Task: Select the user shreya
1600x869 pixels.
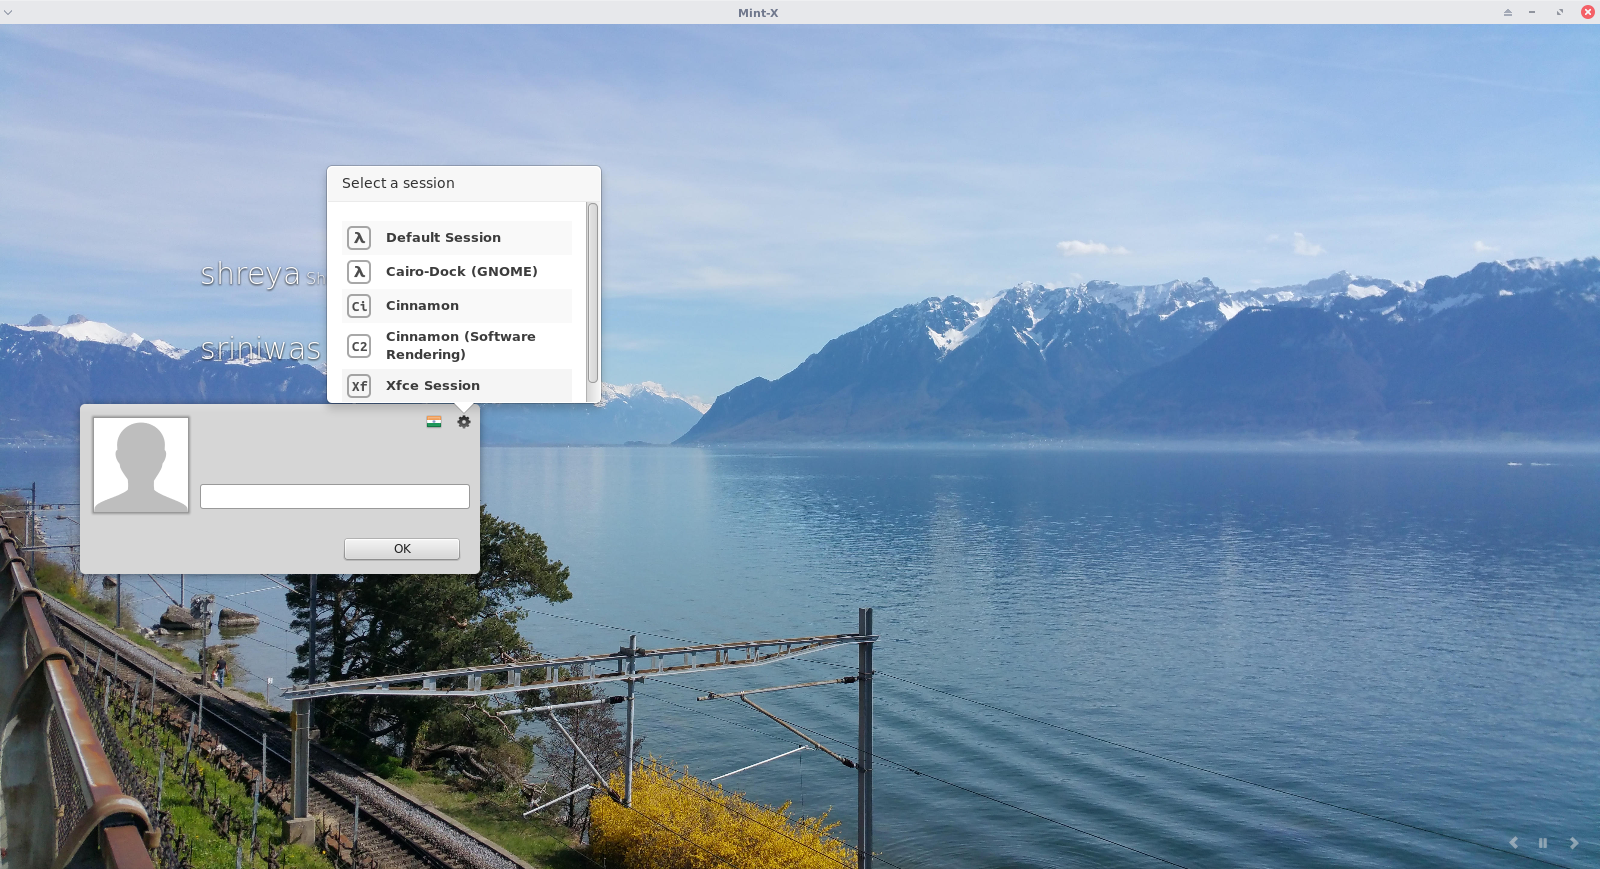Action: (x=250, y=273)
